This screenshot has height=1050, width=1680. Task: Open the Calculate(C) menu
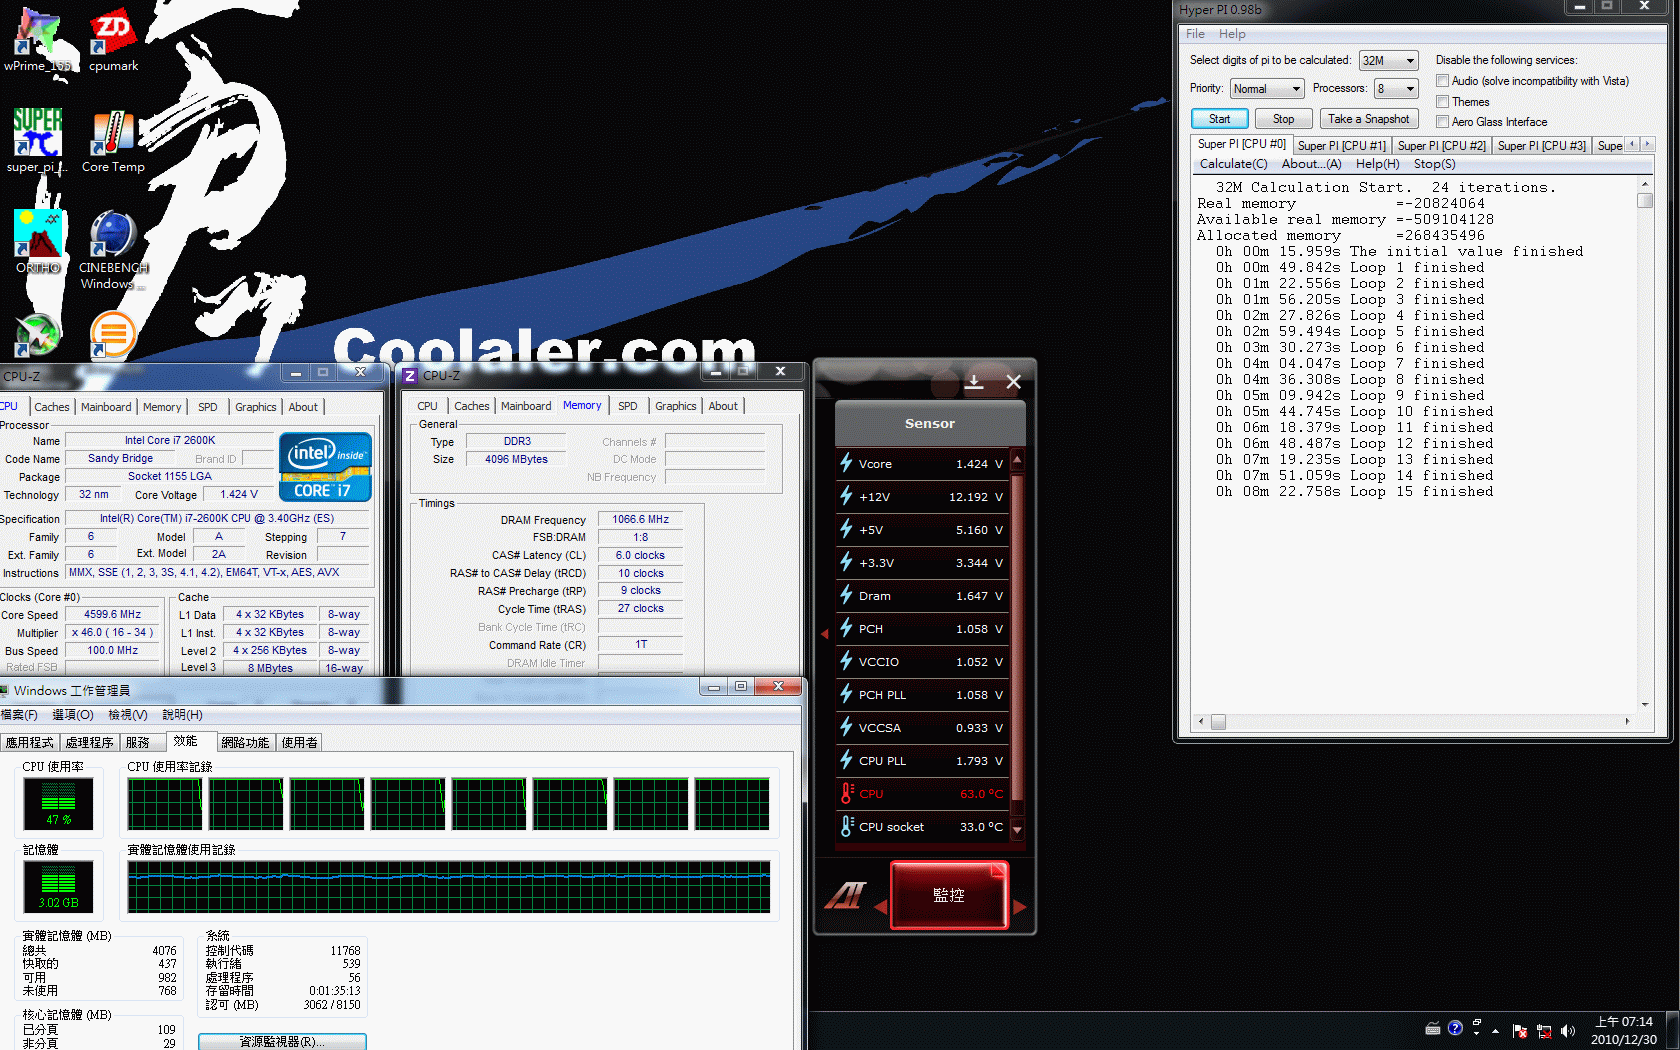(x=1233, y=164)
